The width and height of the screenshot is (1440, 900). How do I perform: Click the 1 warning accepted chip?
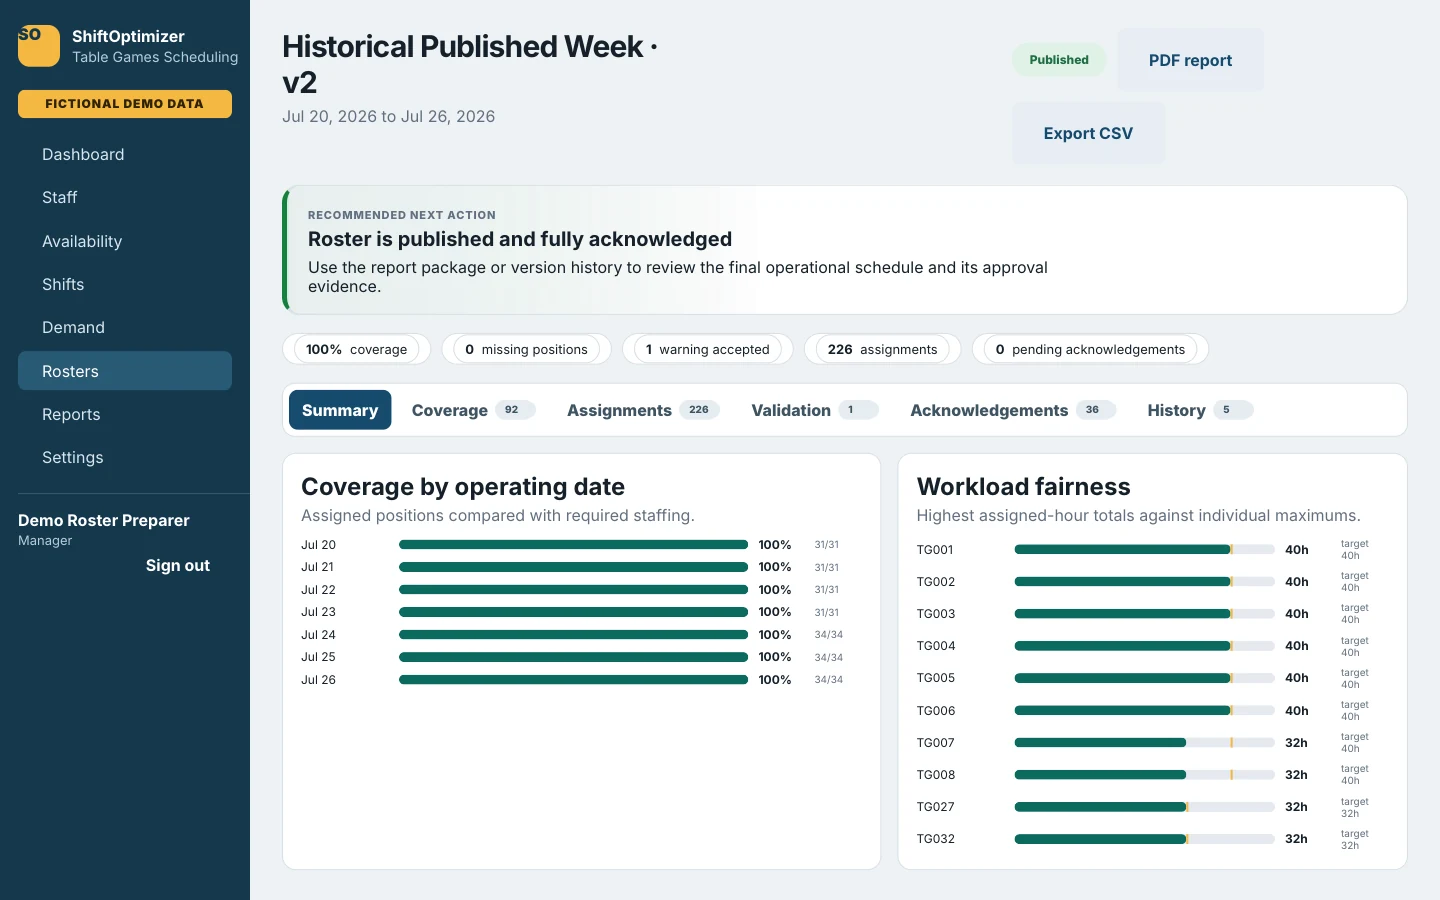tap(708, 349)
